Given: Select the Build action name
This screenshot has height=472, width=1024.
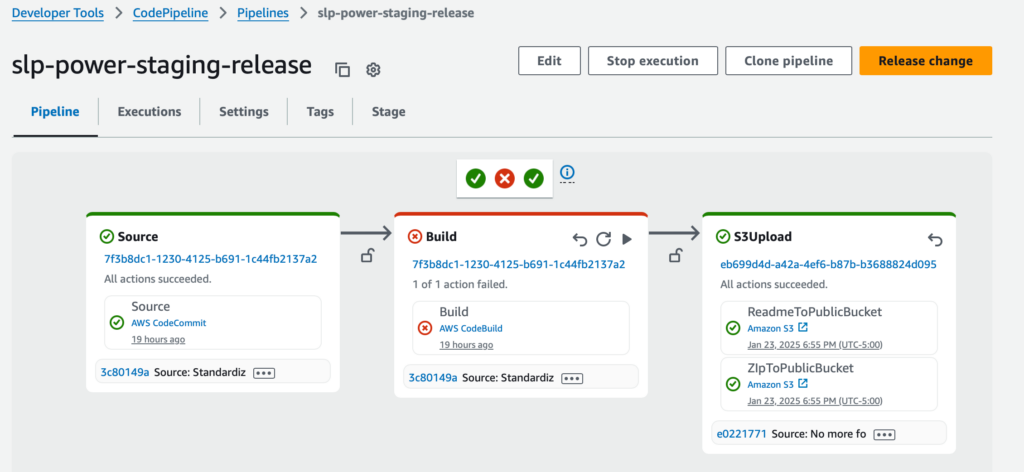Looking at the screenshot, I should click(x=454, y=311).
